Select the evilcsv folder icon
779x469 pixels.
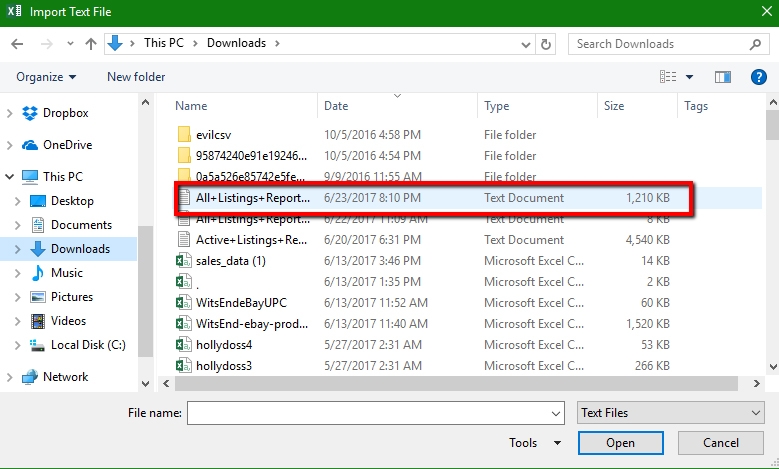point(184,135)
